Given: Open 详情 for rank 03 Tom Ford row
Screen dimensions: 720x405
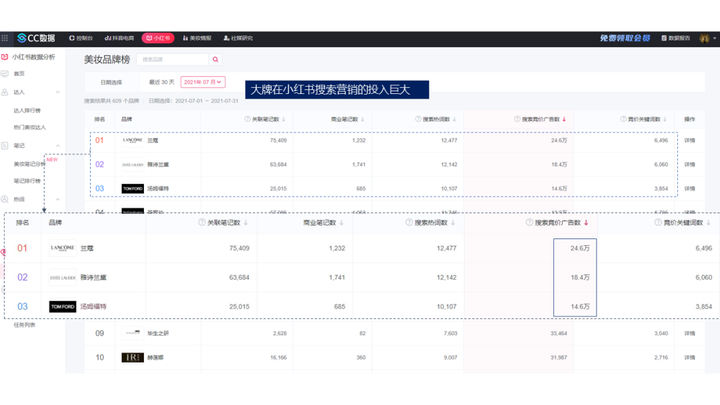Looking at the screenshot, I should (x=690, y=189).
